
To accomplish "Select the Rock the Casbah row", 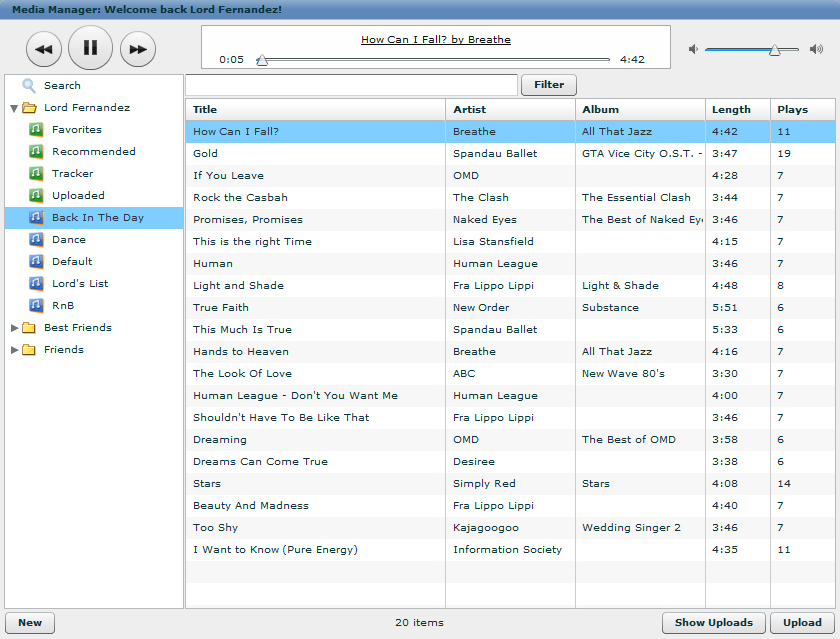I will (510, 198).
